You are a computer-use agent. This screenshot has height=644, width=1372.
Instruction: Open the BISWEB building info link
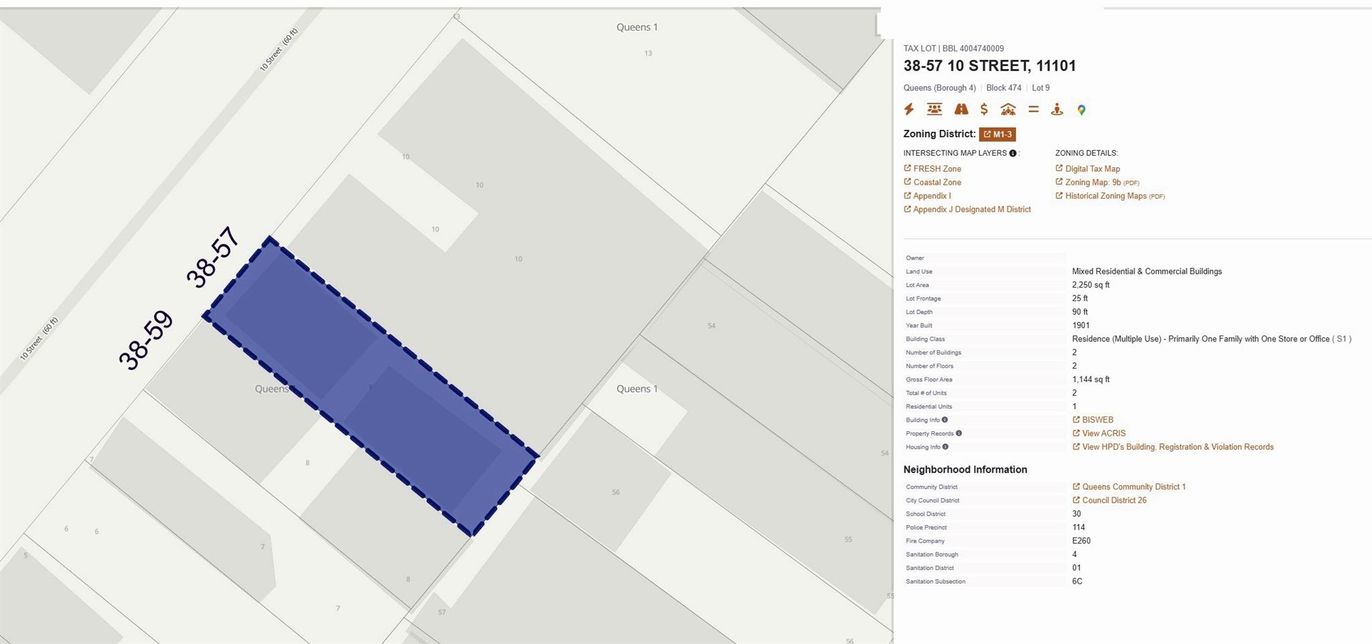pos(1097,420)
